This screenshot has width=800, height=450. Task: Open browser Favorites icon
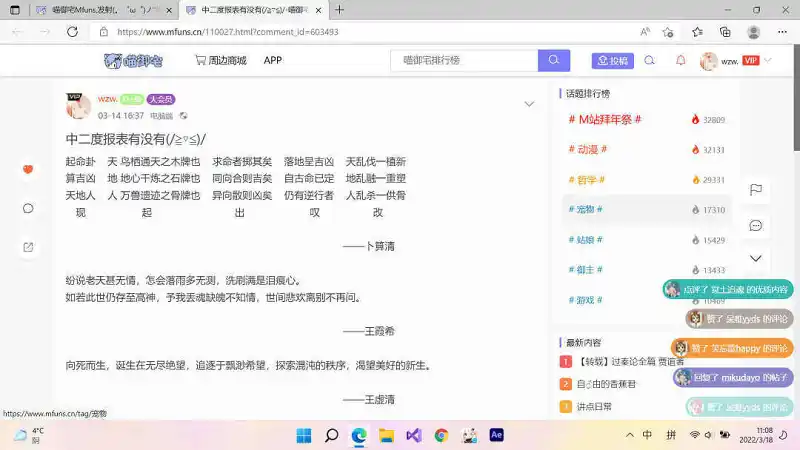point(697,32)
